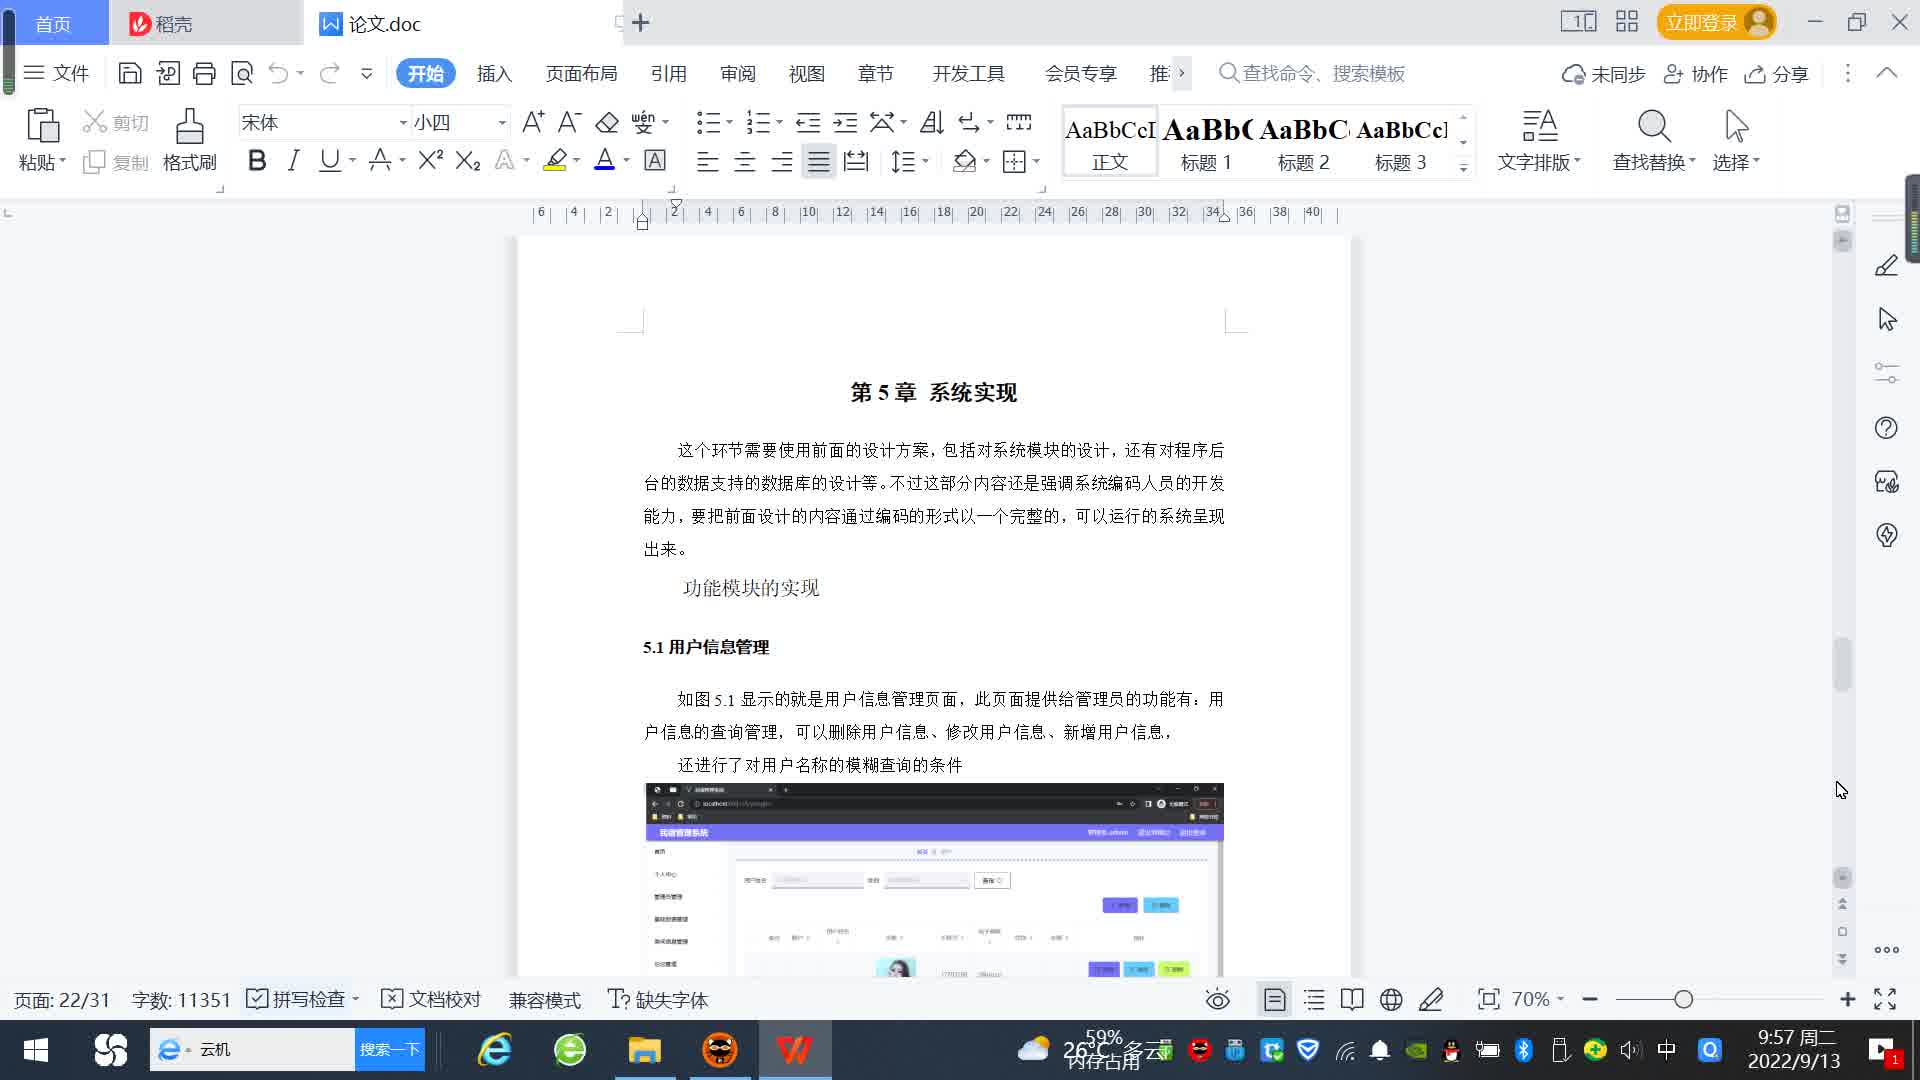The width and height of the screenshot is (1920, 1080).
Task: Toggle Underline formatting
Action: 329,160
